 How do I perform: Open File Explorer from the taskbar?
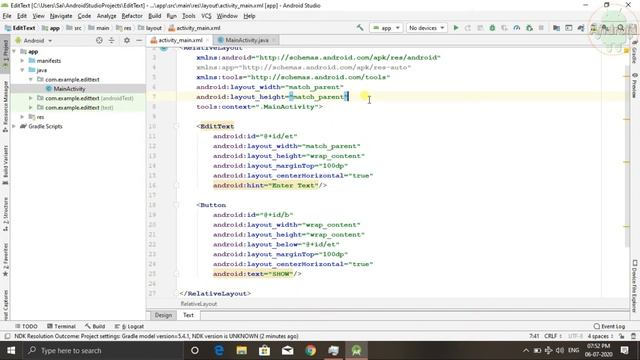242,350
